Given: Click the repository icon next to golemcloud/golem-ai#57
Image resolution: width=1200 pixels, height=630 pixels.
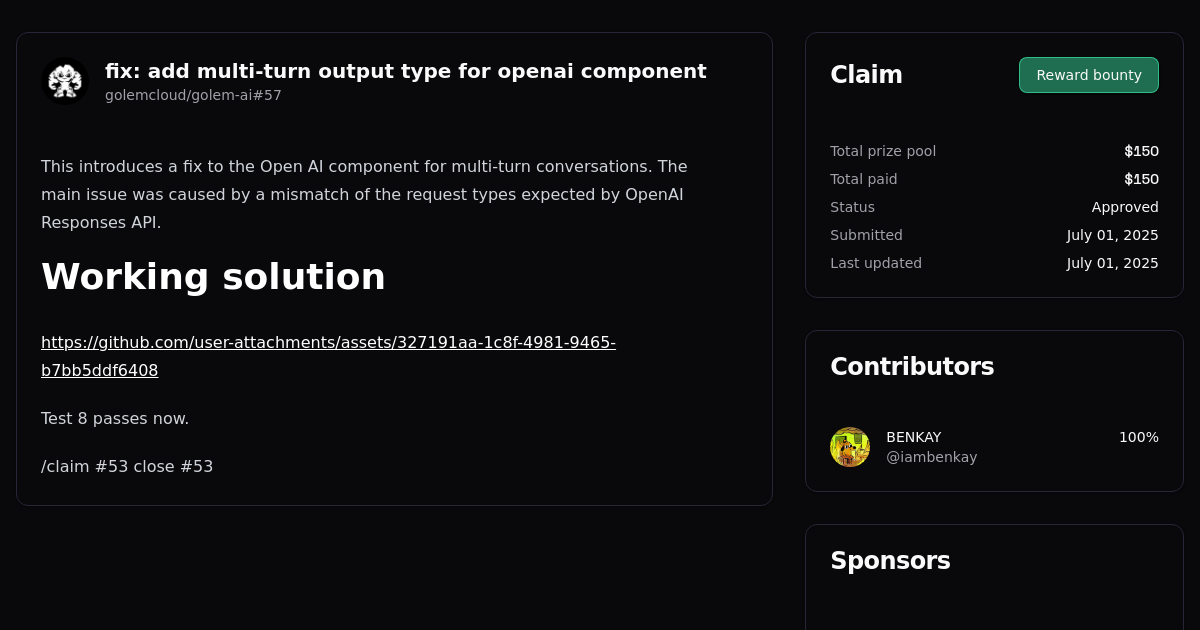Looking at the screenshot, I should point(65,81).
